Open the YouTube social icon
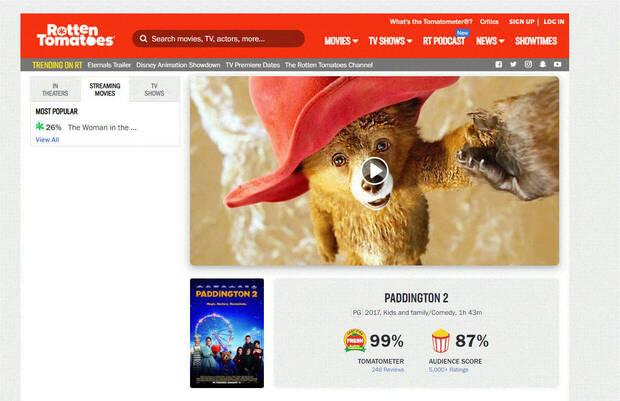 [558, 64]
